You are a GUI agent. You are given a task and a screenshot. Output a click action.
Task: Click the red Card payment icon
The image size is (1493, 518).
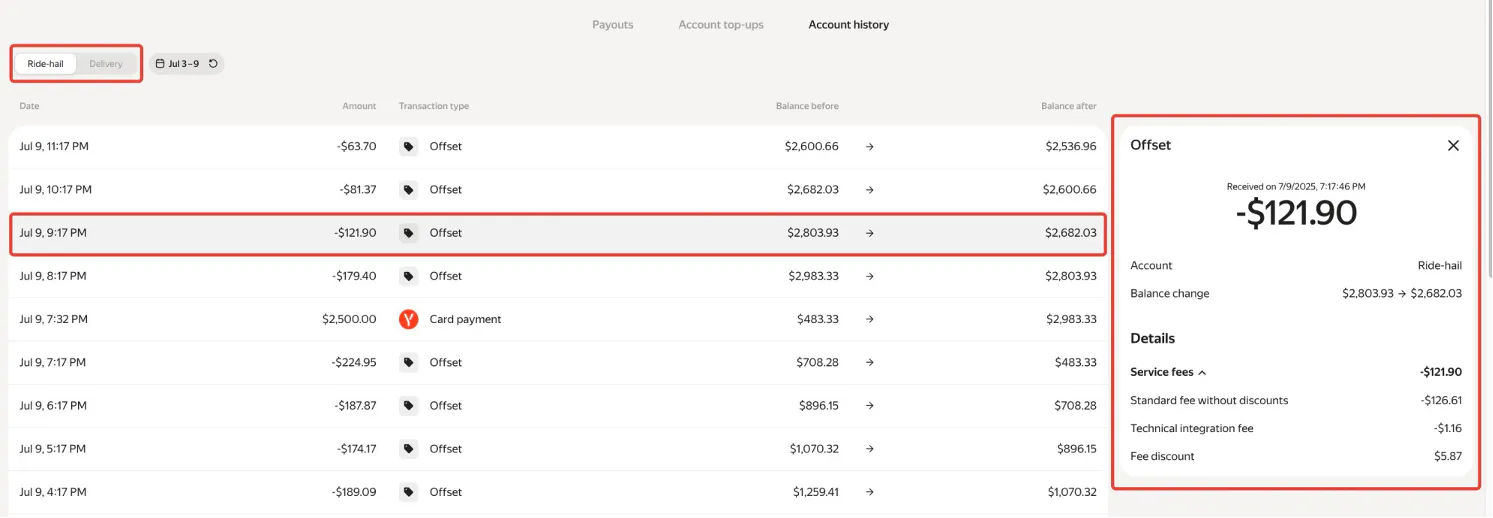coord(408,319)
